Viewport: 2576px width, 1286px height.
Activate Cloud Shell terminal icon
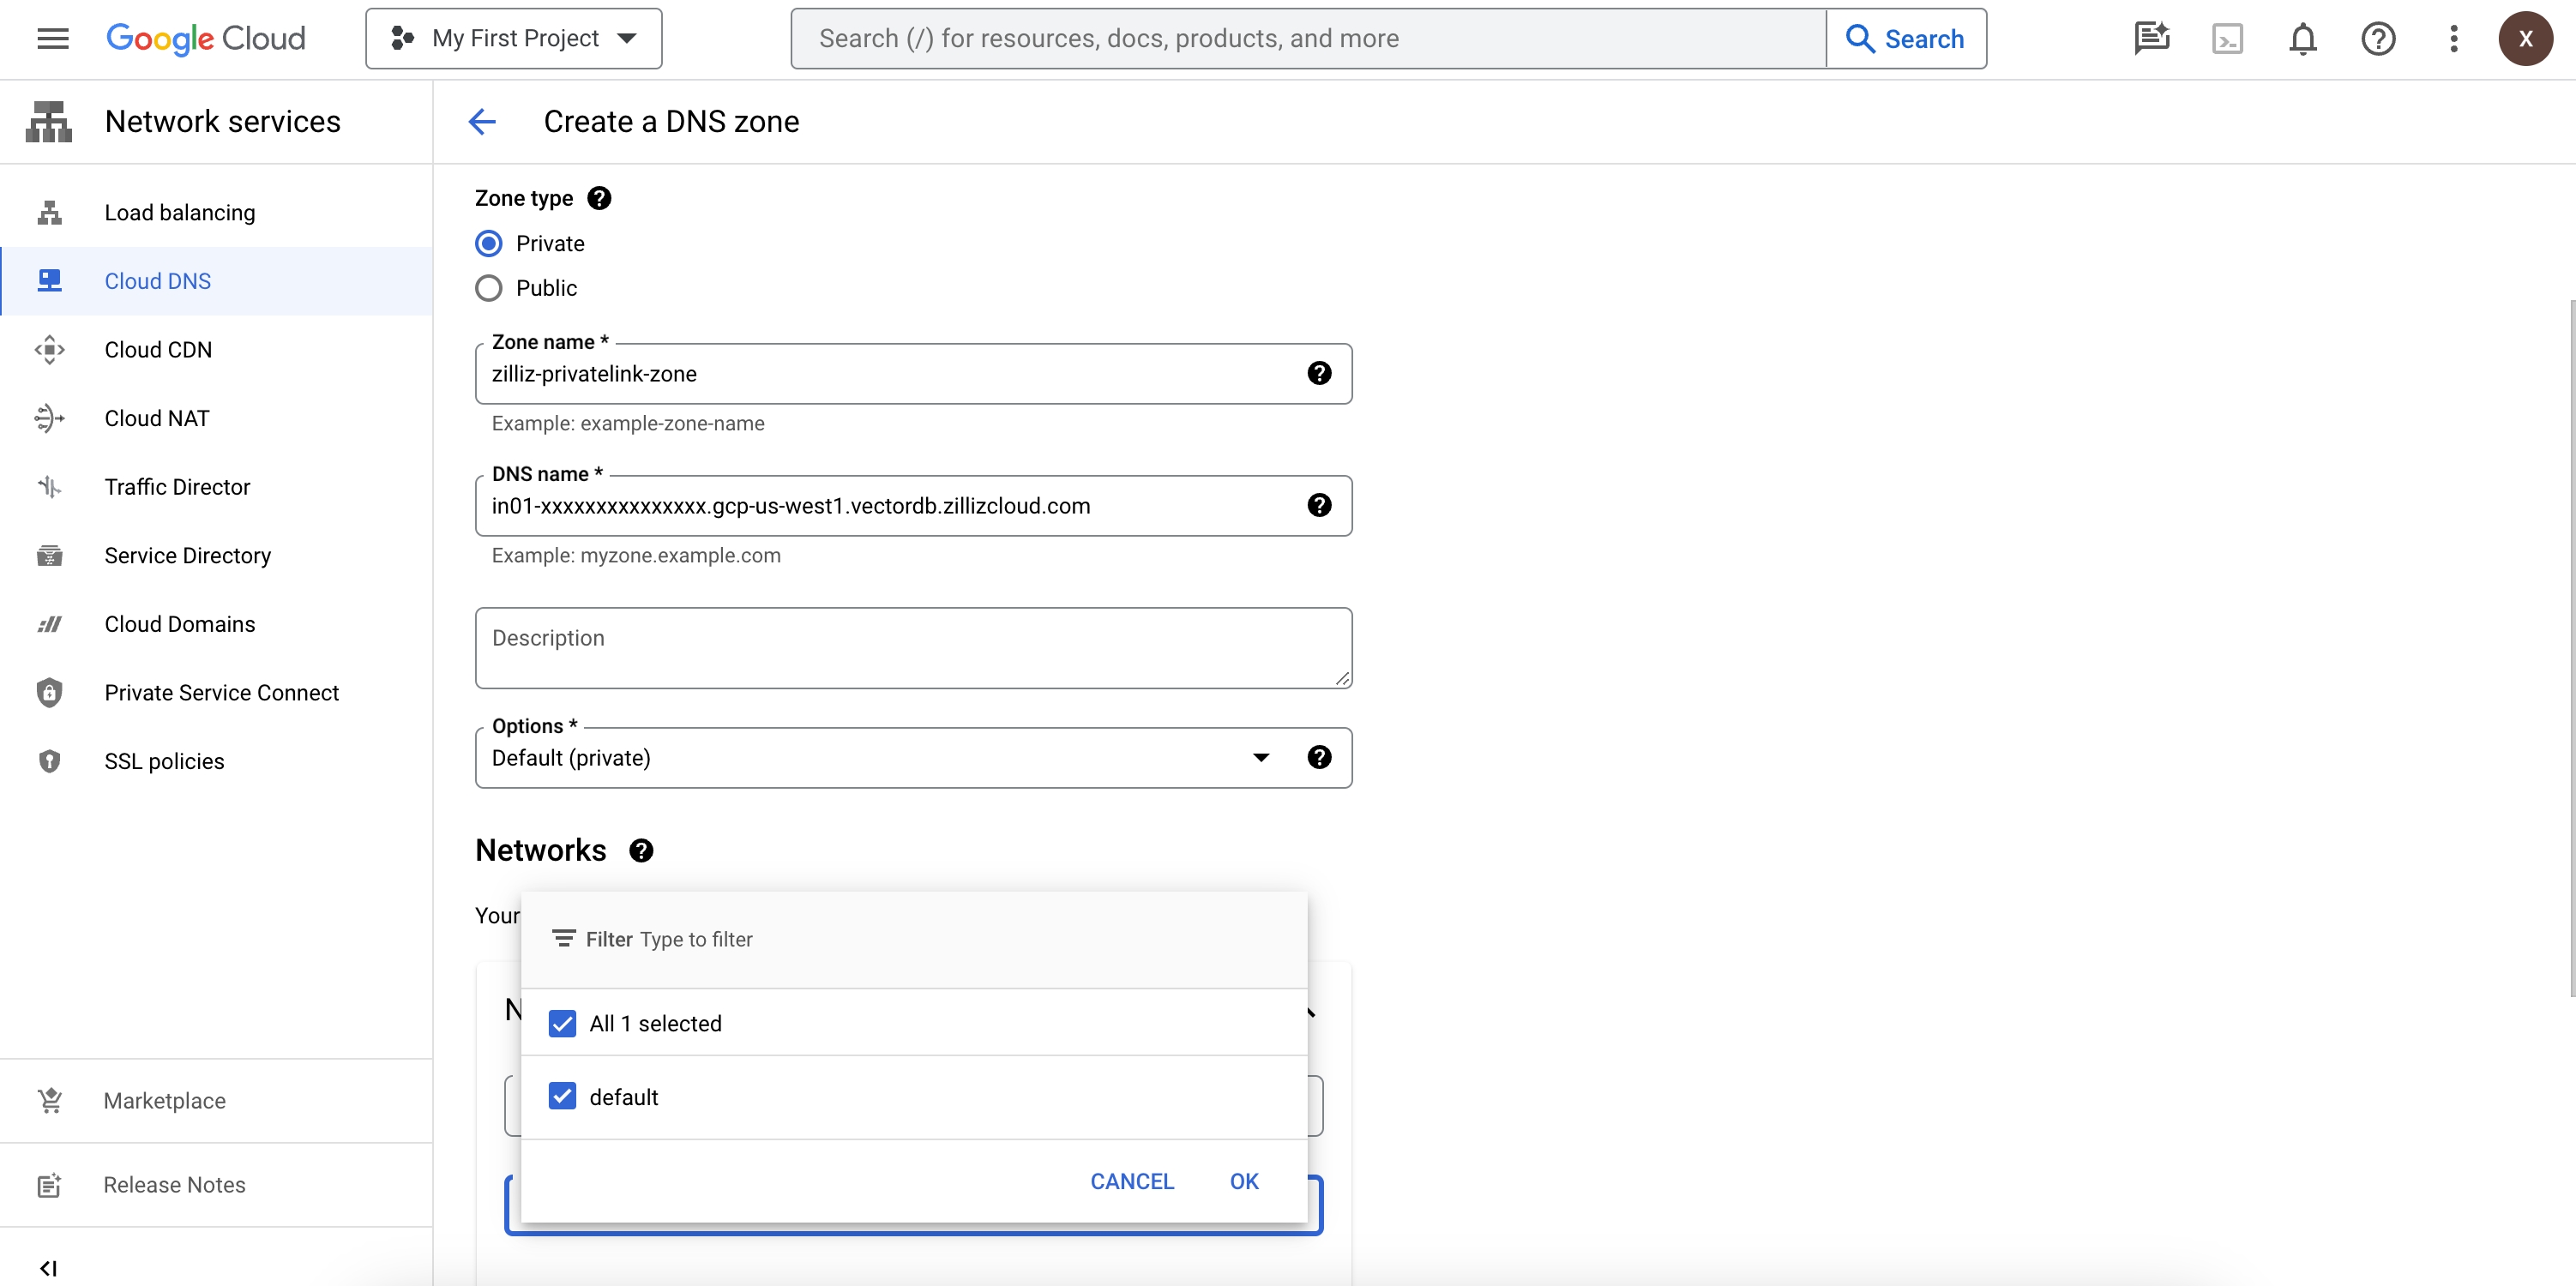point(2227,39)
